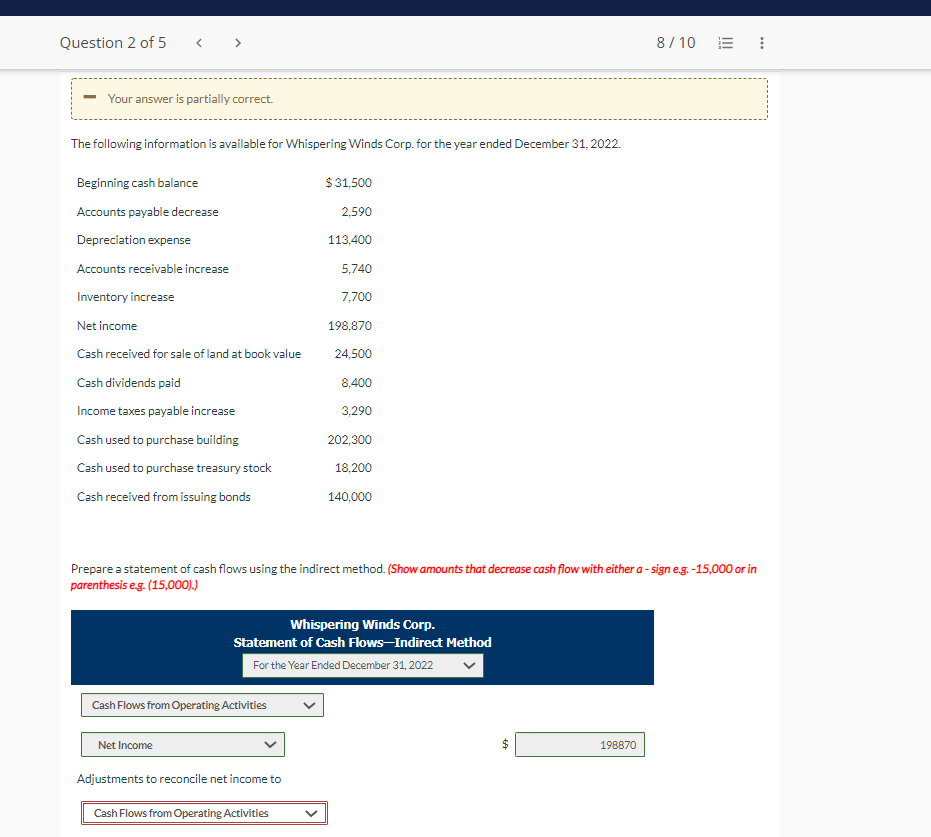
Task: Click the 'Beginning cash balance' row label
Action: coord(137,183)
